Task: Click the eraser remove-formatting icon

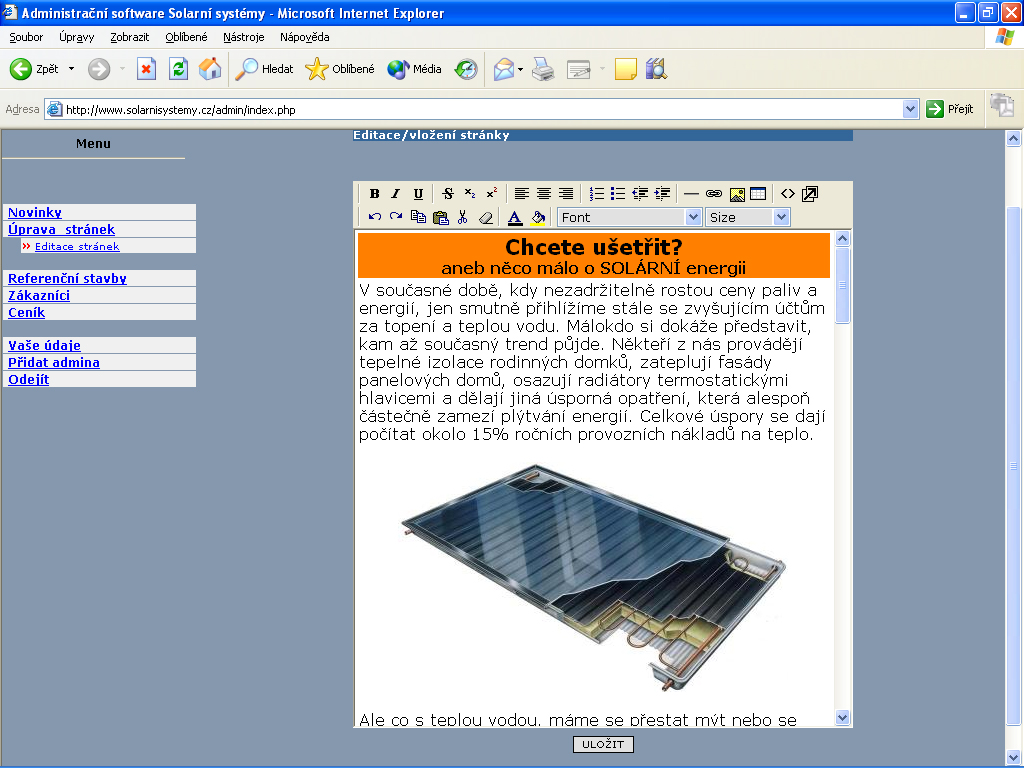Action: pyautogui.click(x=486, y=217)
